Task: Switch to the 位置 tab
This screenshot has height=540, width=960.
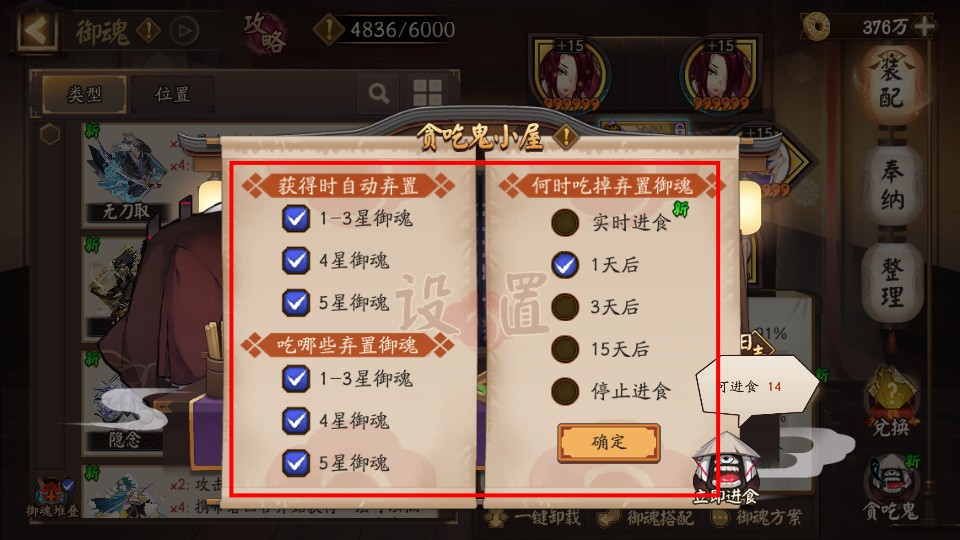Action: coord(173,94)
